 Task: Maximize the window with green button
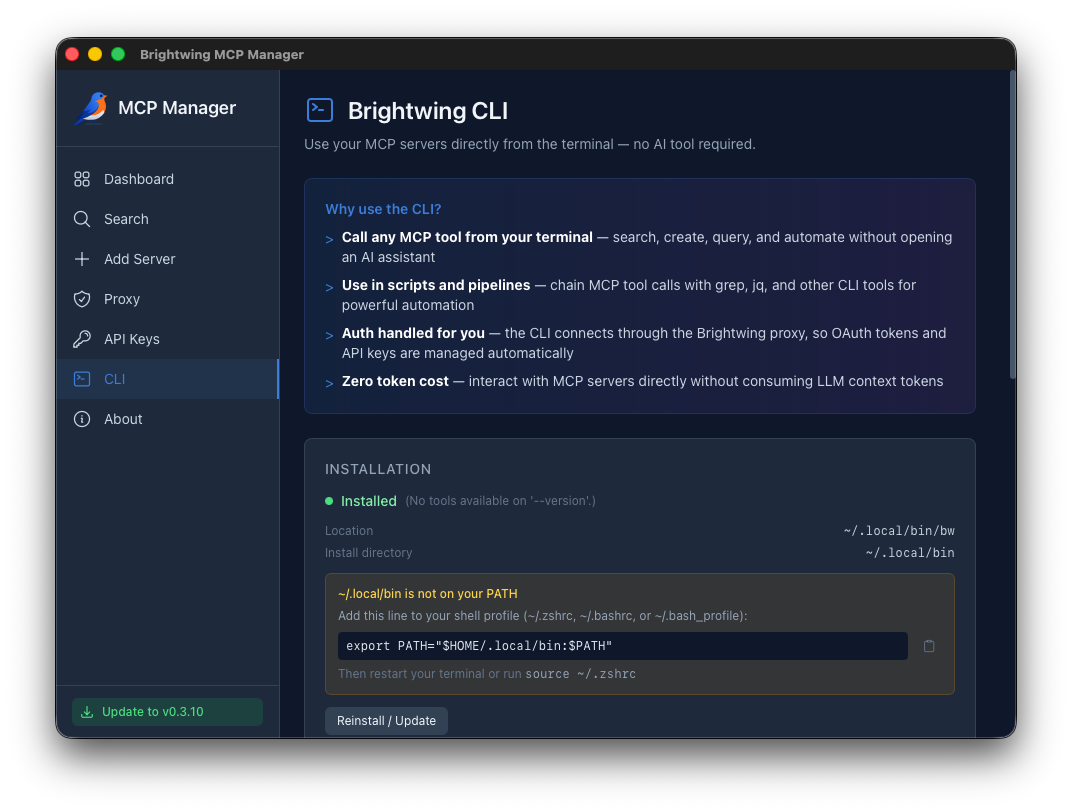(x=118, y=55)
